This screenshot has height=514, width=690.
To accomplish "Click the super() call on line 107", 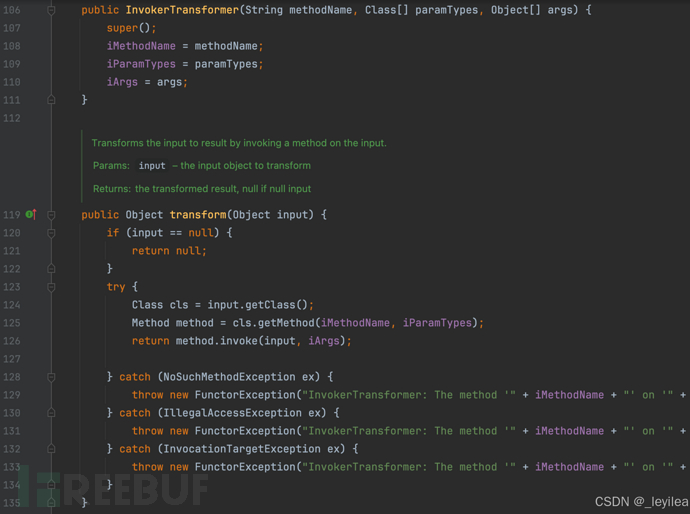I will tap(131, 28).
